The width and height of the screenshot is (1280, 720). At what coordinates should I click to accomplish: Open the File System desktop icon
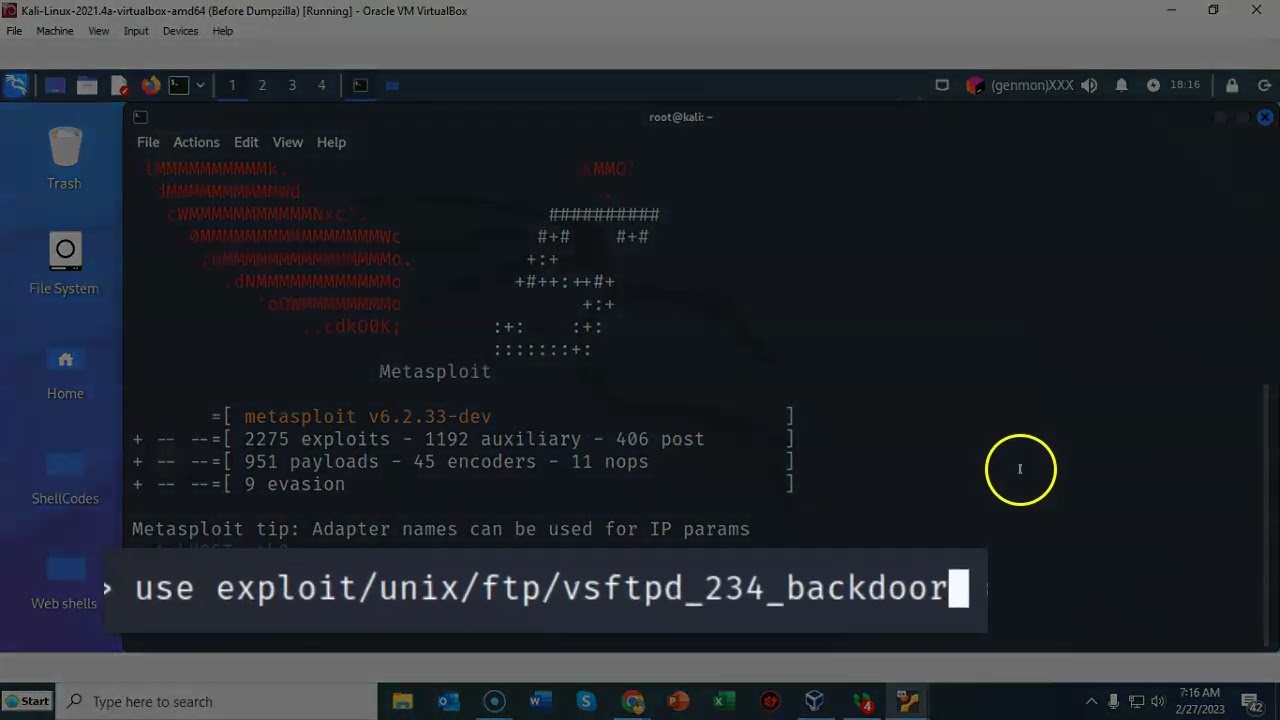tap(64, 264)
